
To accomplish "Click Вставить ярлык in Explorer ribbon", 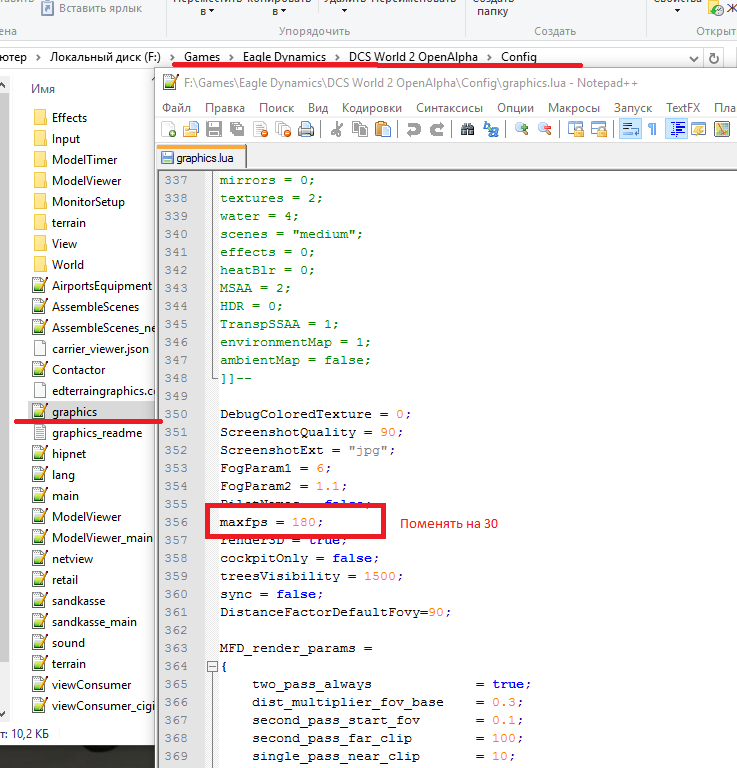I will click(x=93, y=8).
